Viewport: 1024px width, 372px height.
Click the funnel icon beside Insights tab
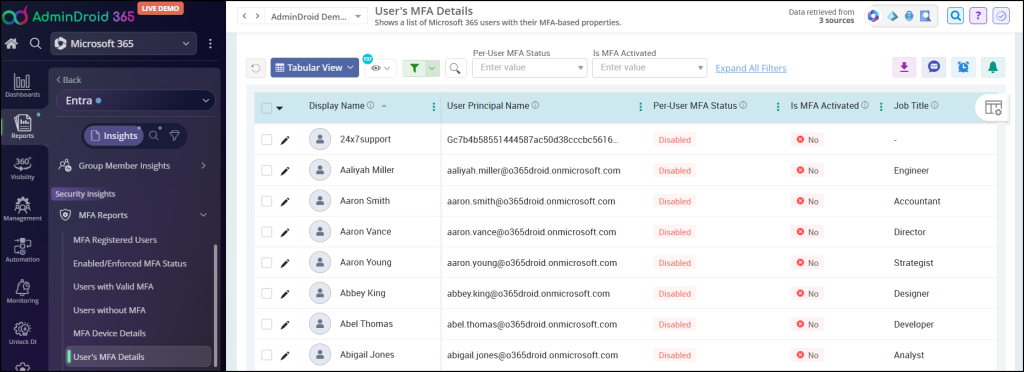click(x=174, y=135)
